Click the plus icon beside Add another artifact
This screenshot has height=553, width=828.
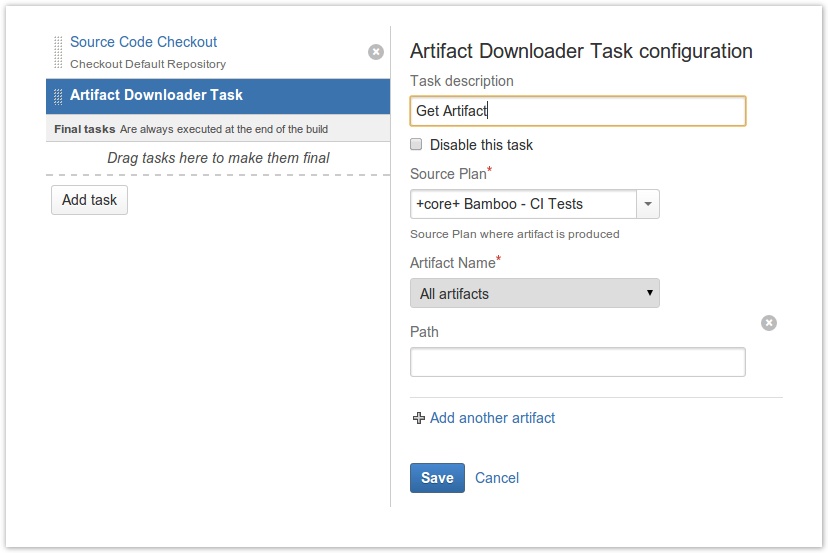click(419, 418)
